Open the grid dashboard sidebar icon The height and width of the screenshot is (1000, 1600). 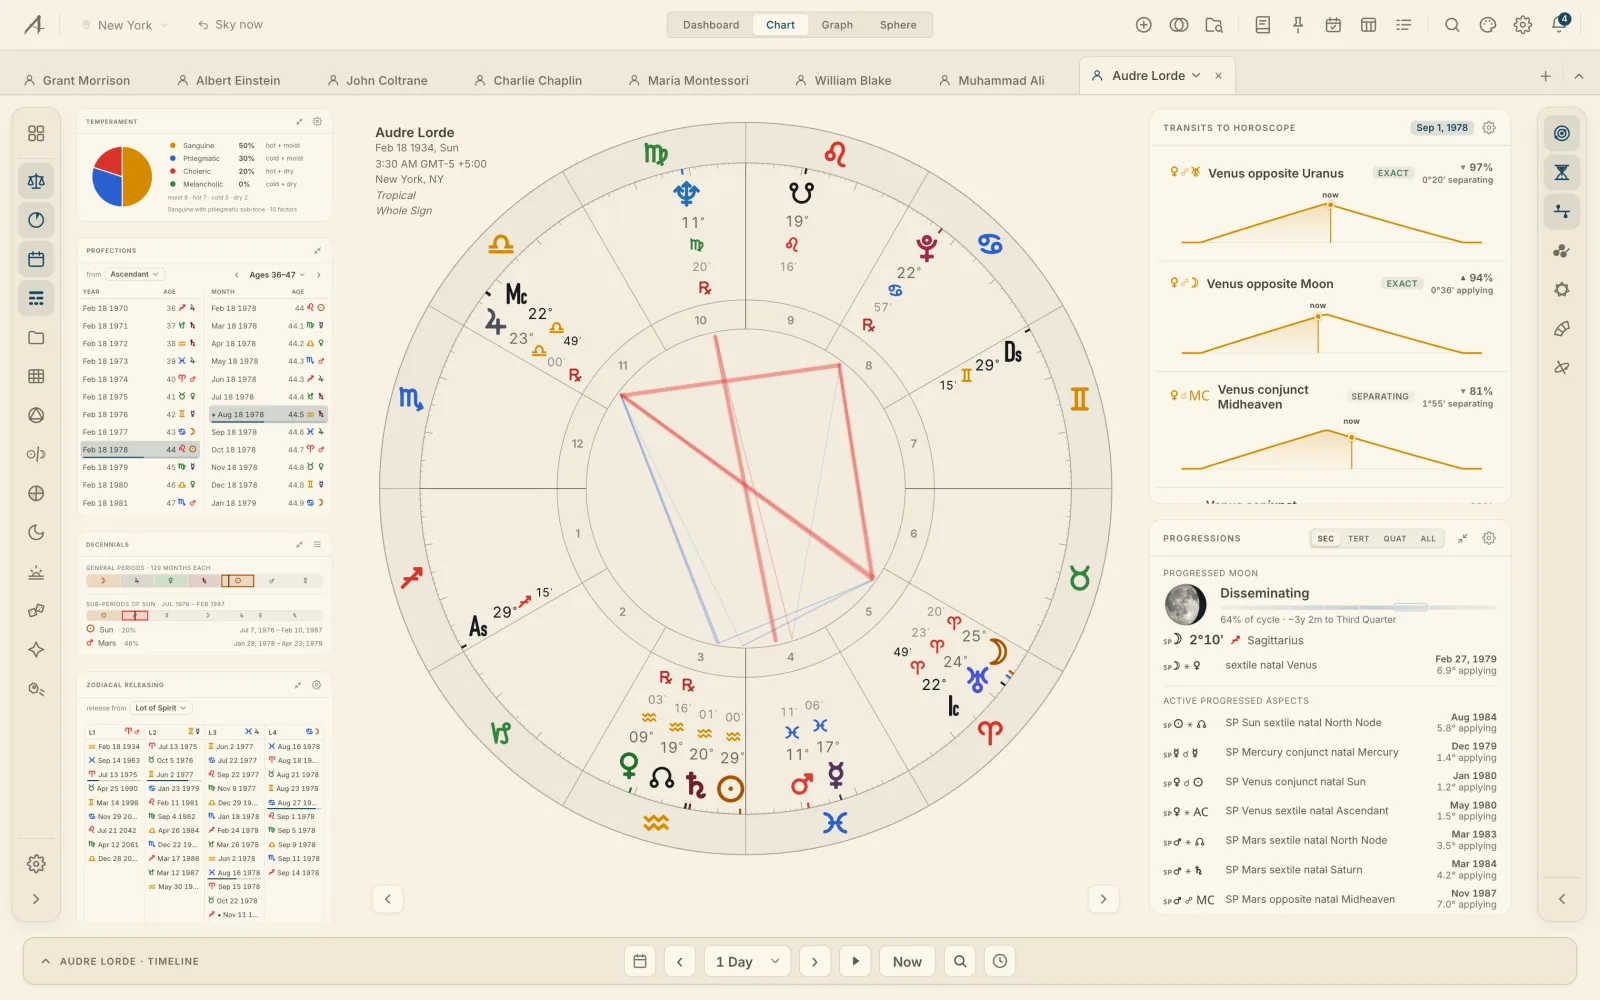pyautogui.click(x=36, y=133)
